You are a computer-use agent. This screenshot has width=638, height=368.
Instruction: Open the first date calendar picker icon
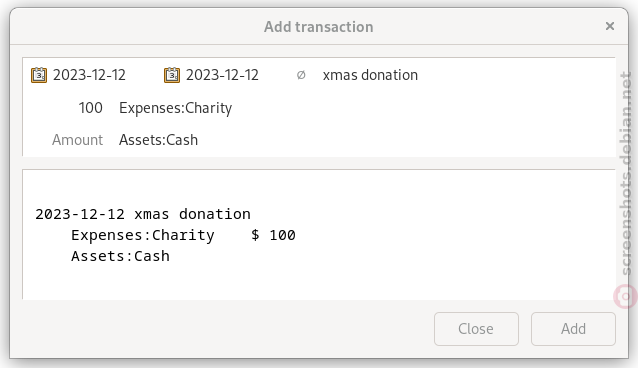(x=39, y=75)
